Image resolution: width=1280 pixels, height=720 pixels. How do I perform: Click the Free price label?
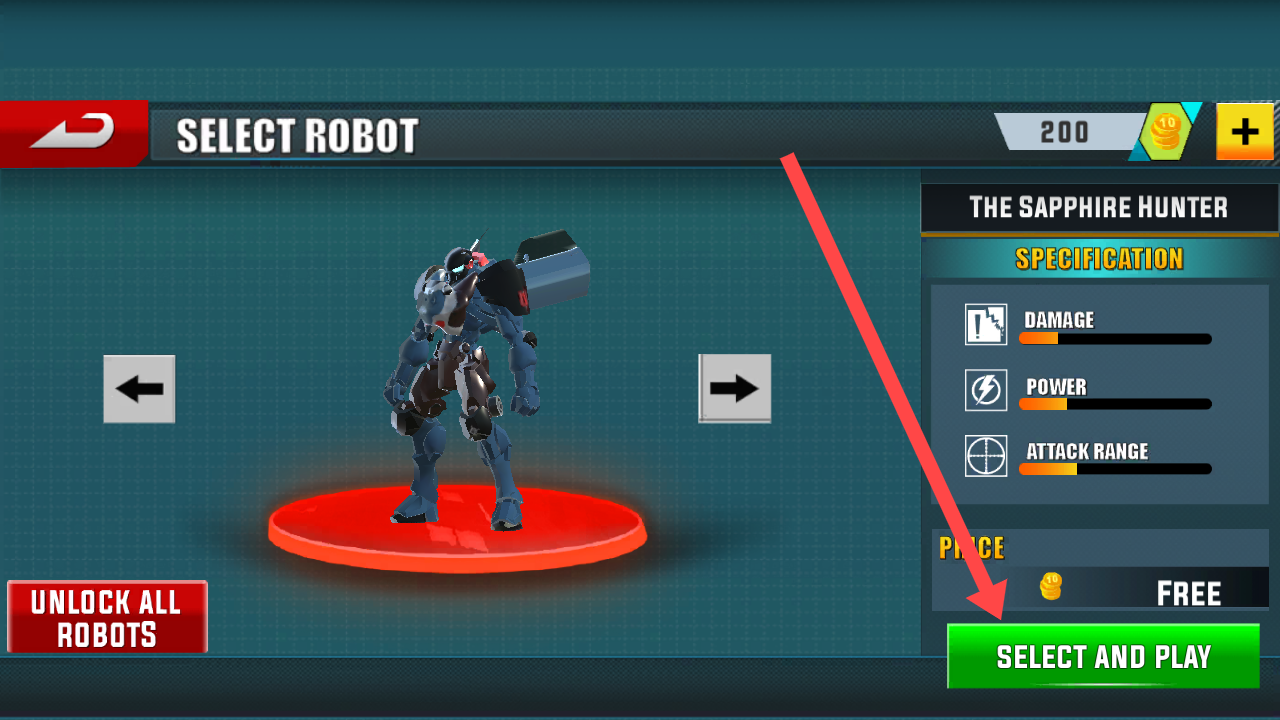tap(1189, 594)
